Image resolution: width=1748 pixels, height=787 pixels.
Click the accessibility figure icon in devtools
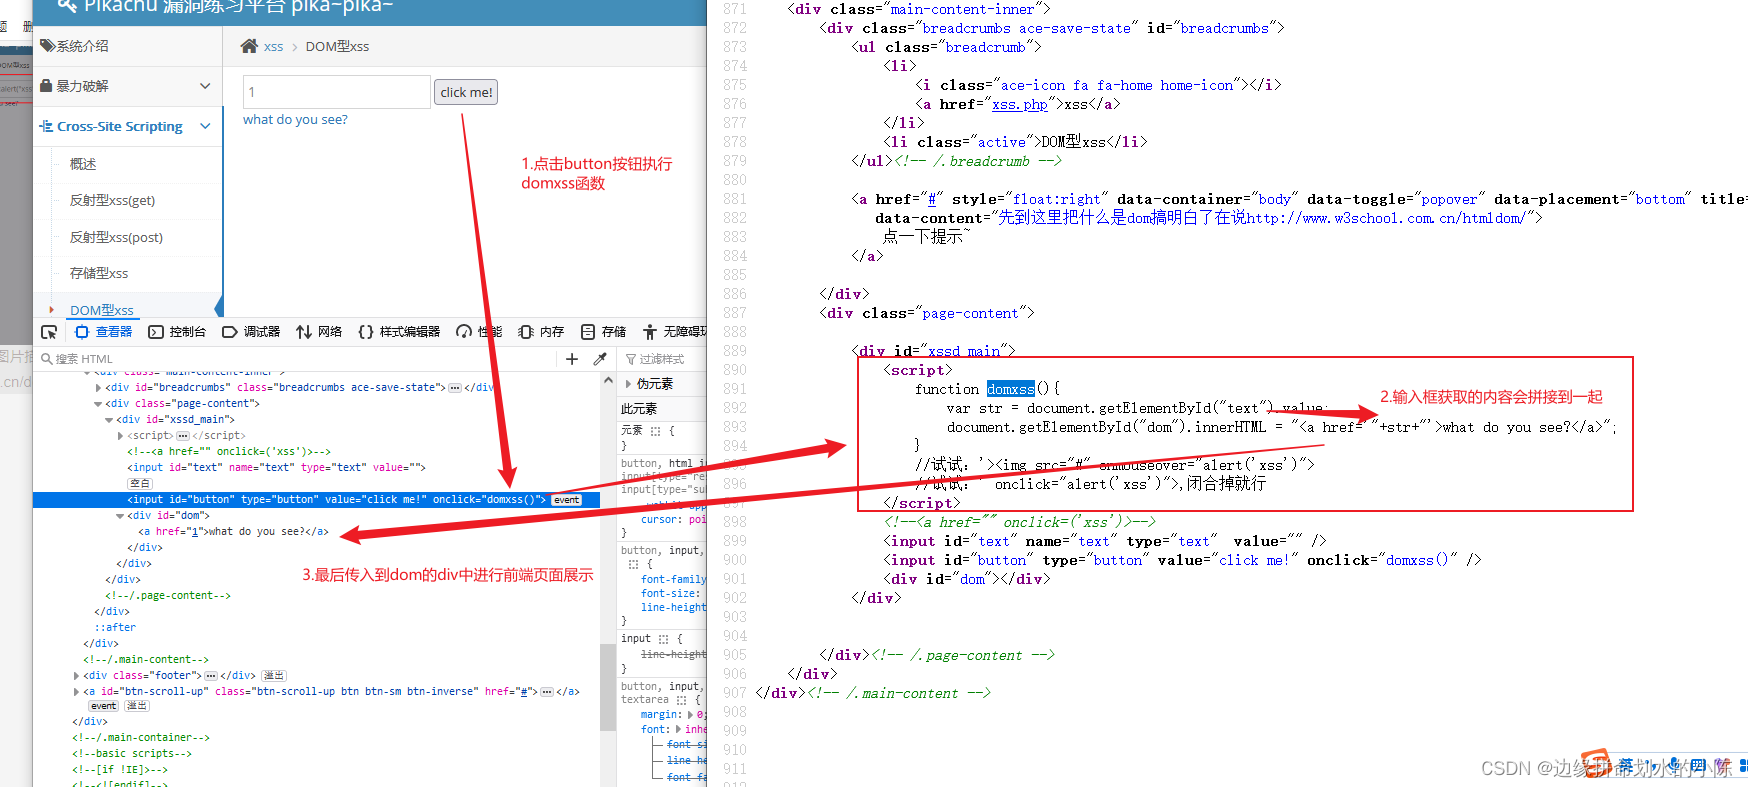click(x=650, y=332)
